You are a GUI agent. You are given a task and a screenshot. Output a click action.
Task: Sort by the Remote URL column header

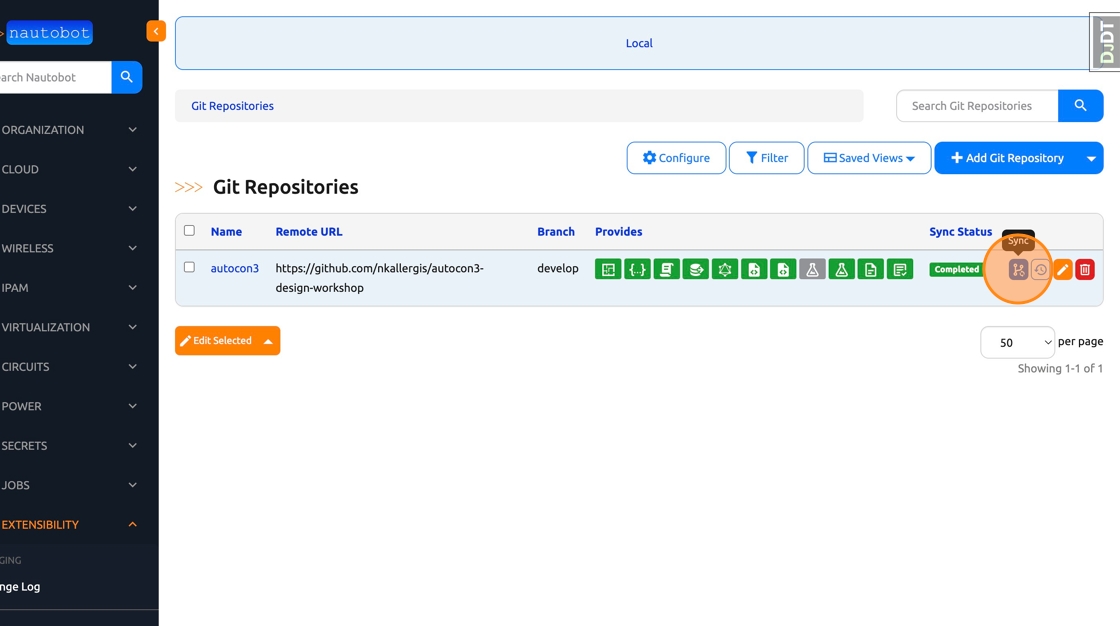coord(309,232)
